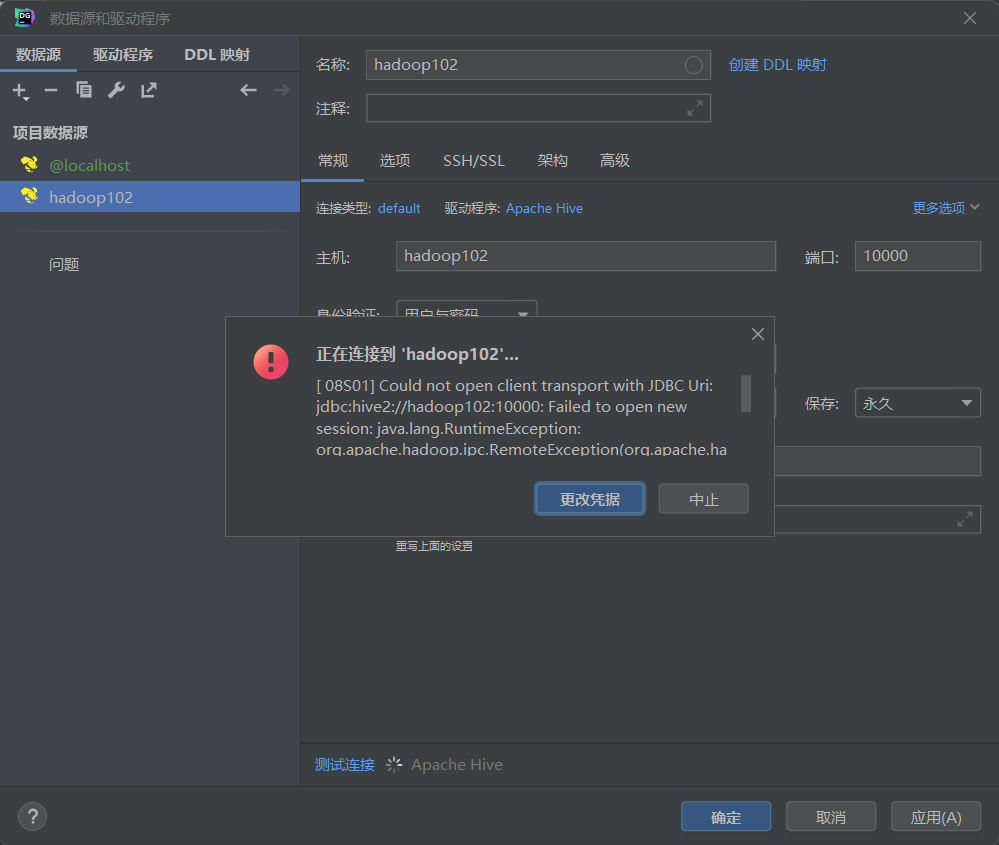The image size is (999, 845).
Task: Click the 主机 input field
Action: (586, 256)
